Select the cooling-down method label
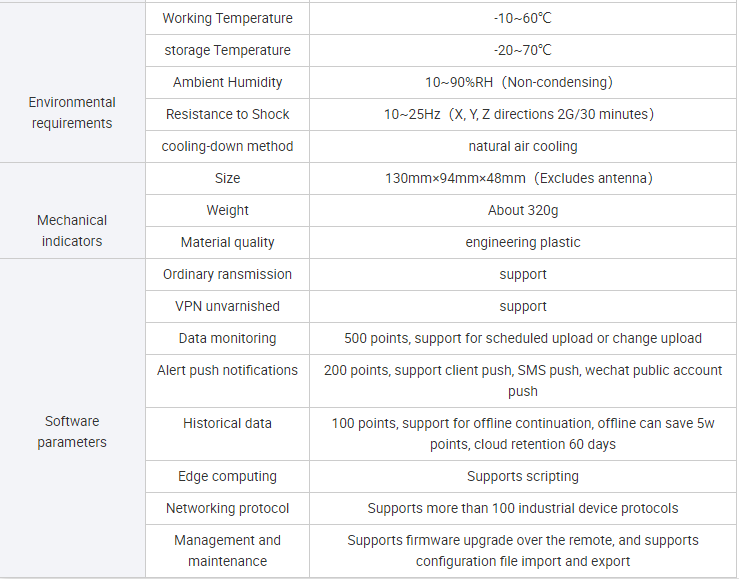Image resolution: width=739 pixels, height=579 pixels. 228,146
